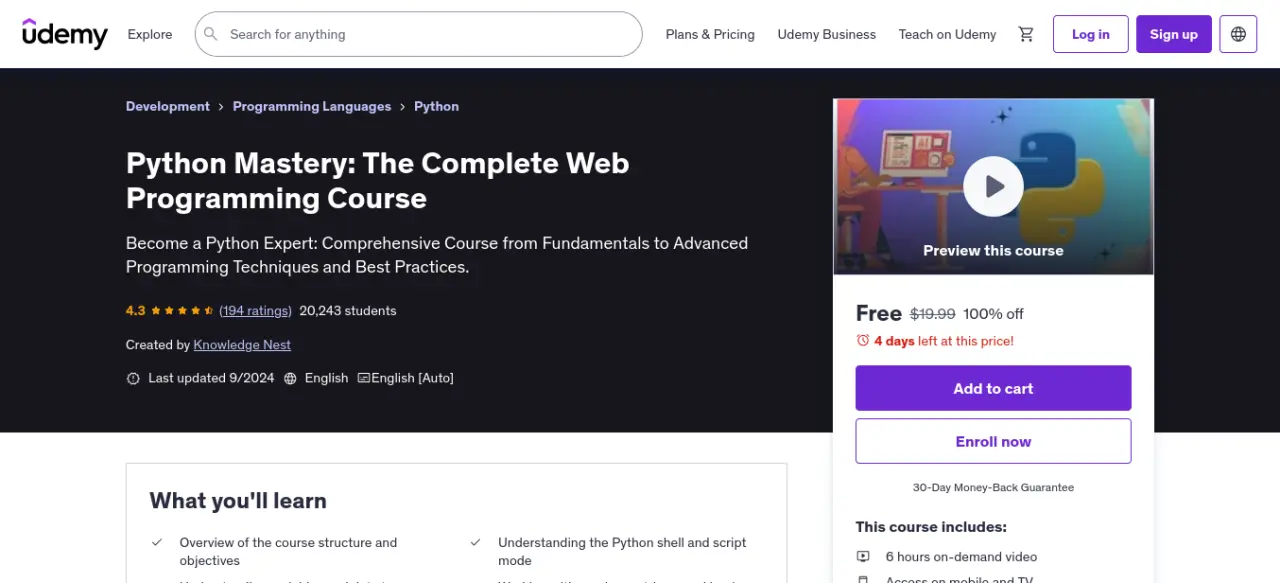Screen dimensions: 1280x583
Task: Navigate to Python breadcrumb
Action: tap(437, 106)
